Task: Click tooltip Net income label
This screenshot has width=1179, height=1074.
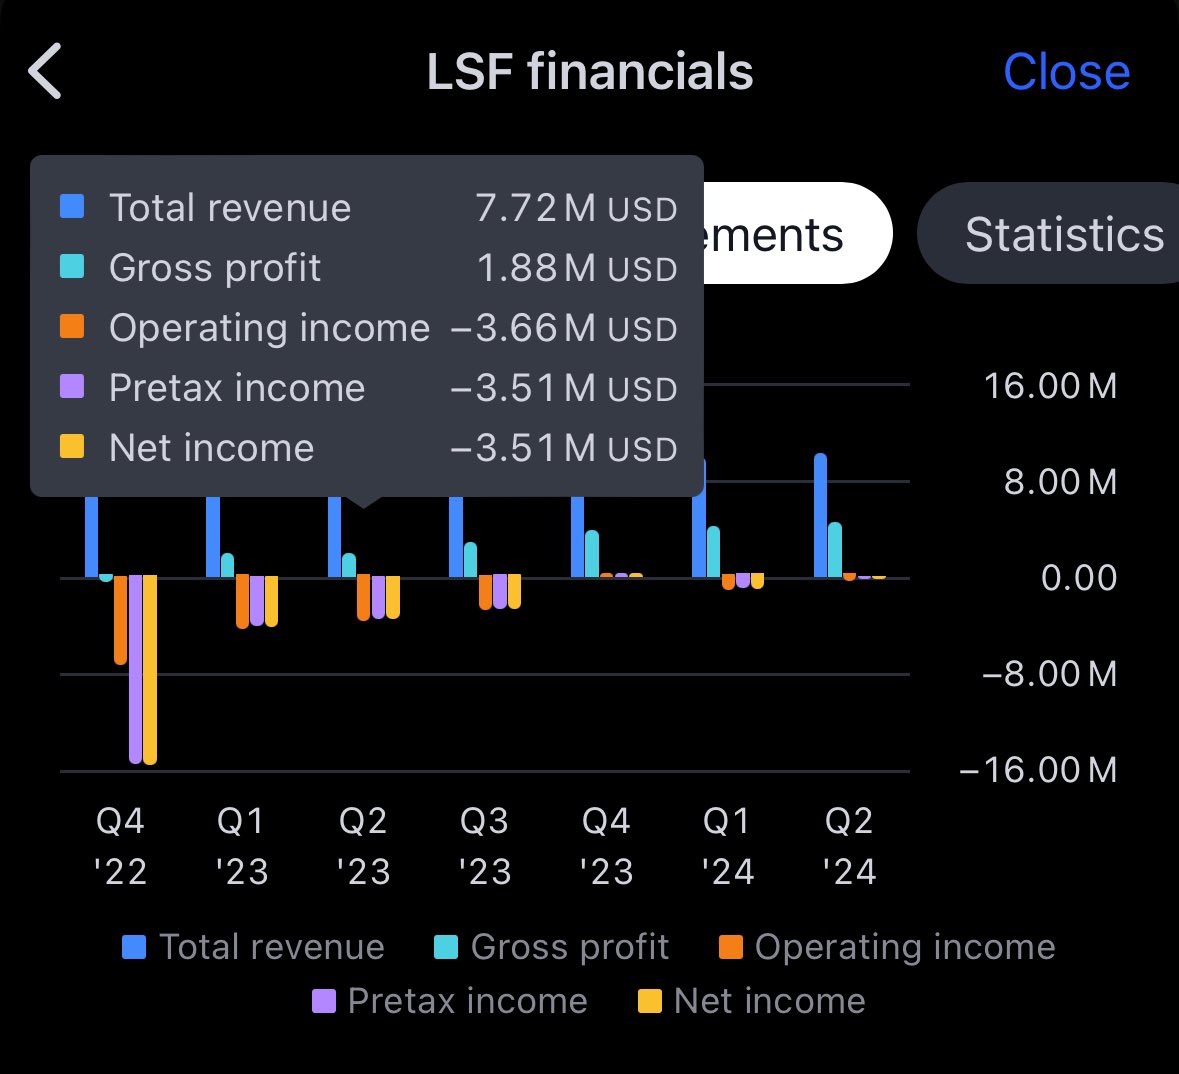Action: [211, 448]
